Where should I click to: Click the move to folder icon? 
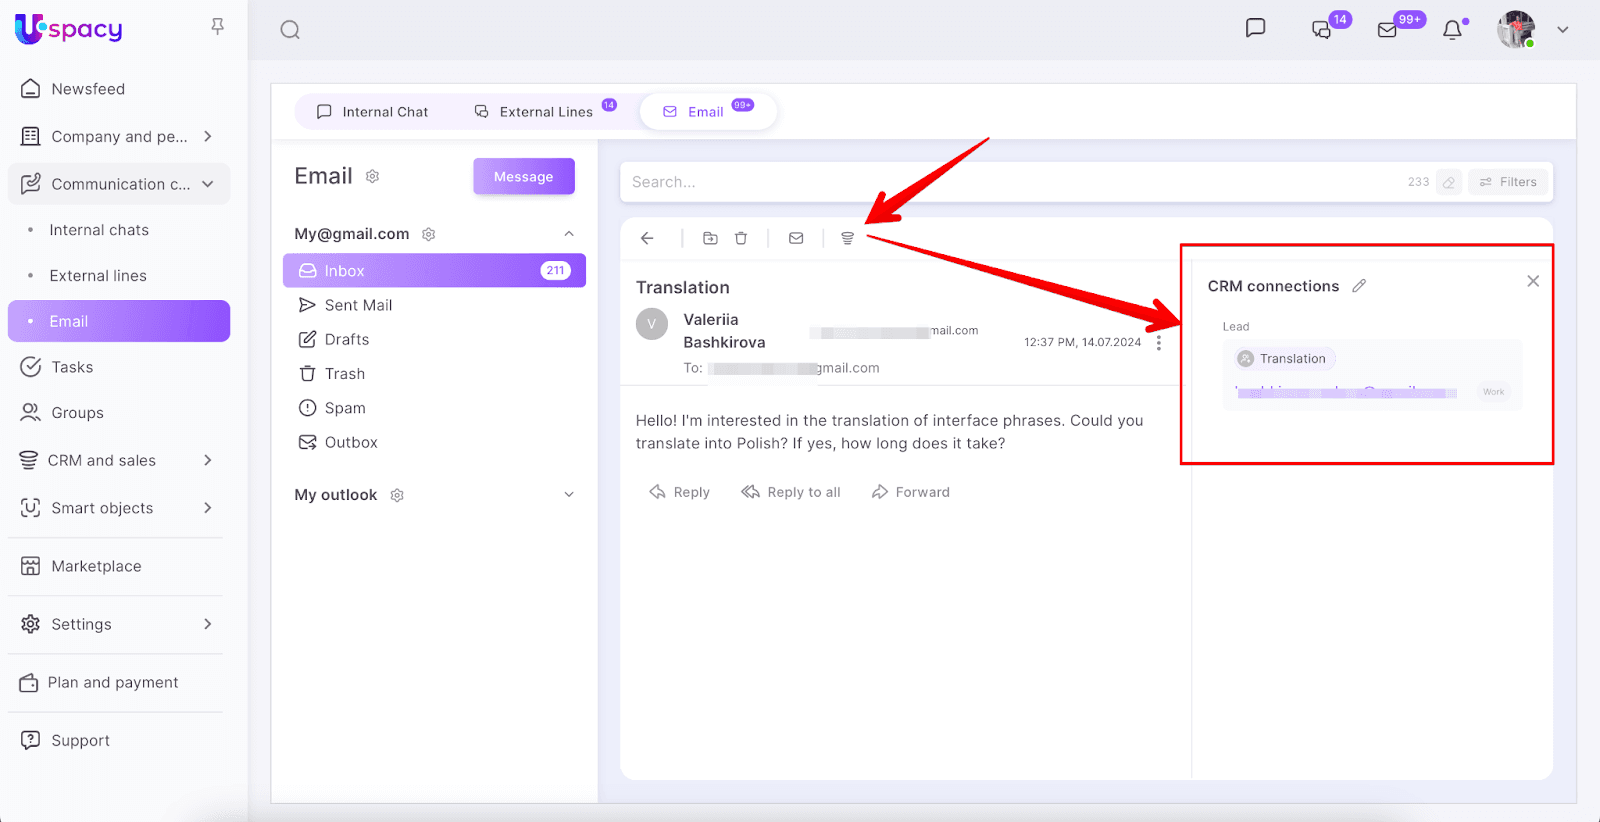click(710, 238)
